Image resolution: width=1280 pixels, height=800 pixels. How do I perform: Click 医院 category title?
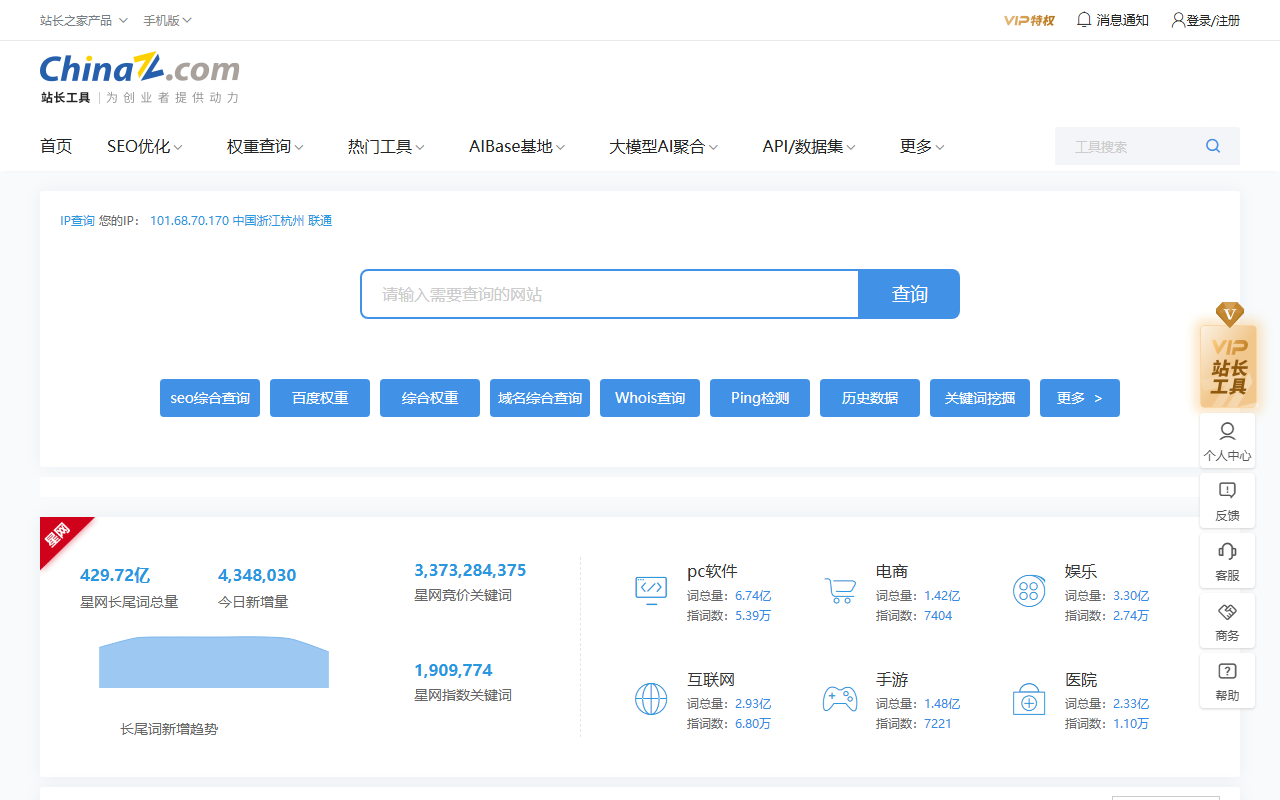coord(1081,680)
